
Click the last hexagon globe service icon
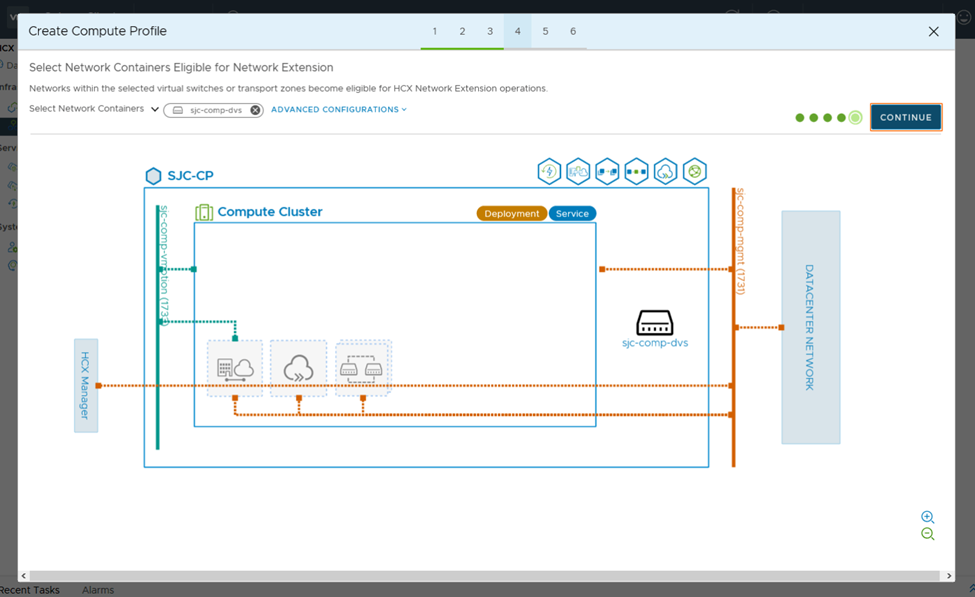695,171
